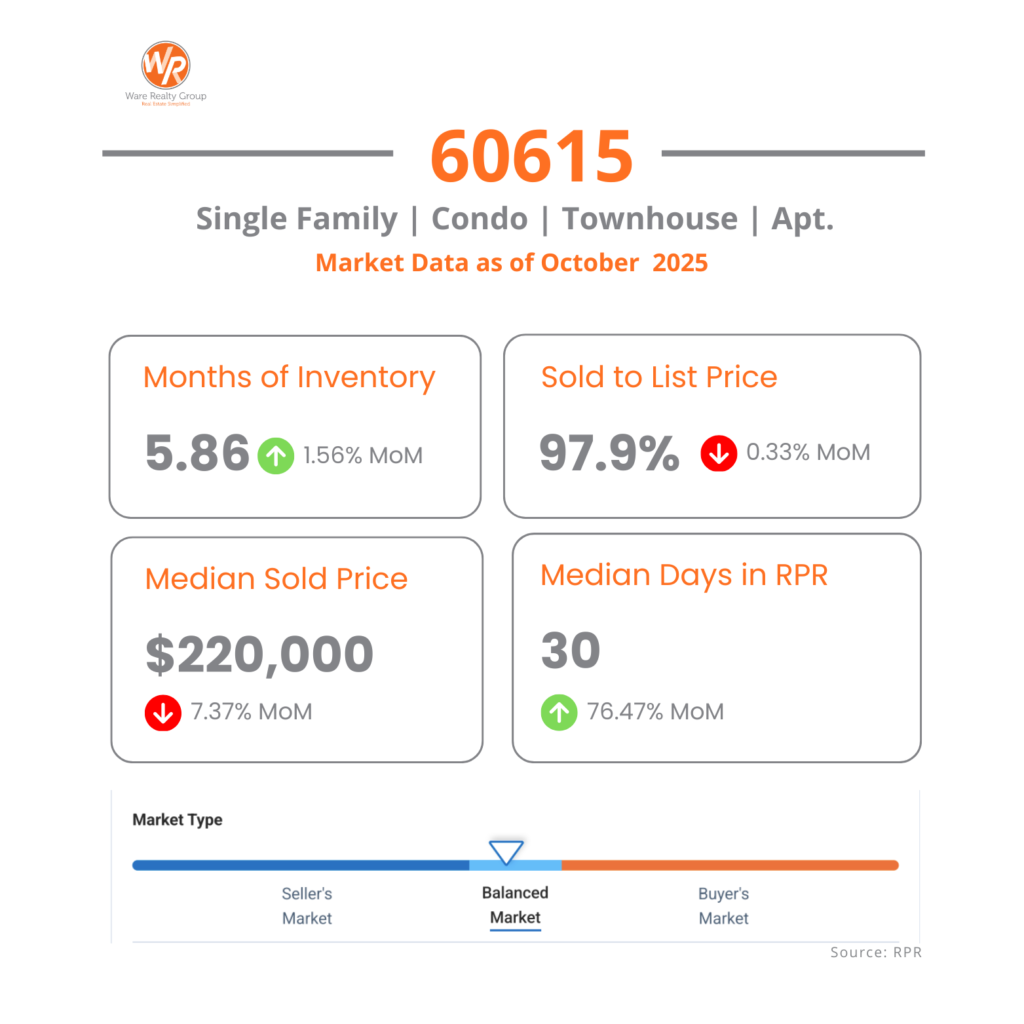Viewport: 1024px width, 1024px height.
Task: Click the 97.9% value
Action: [x=609, y=453]
